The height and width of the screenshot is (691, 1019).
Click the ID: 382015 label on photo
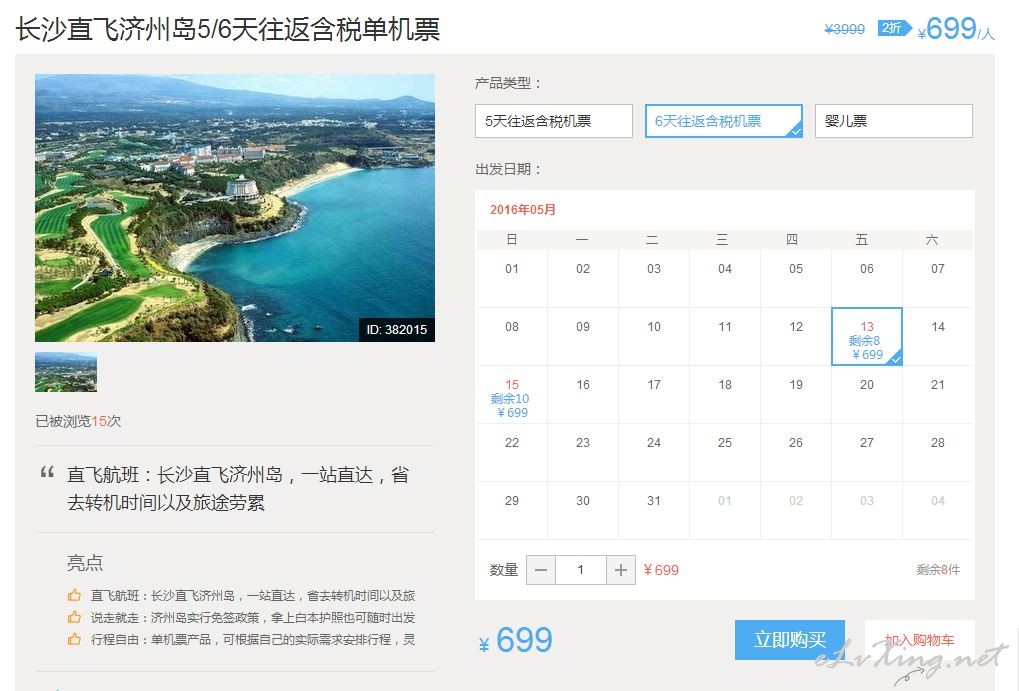point(396,330)
